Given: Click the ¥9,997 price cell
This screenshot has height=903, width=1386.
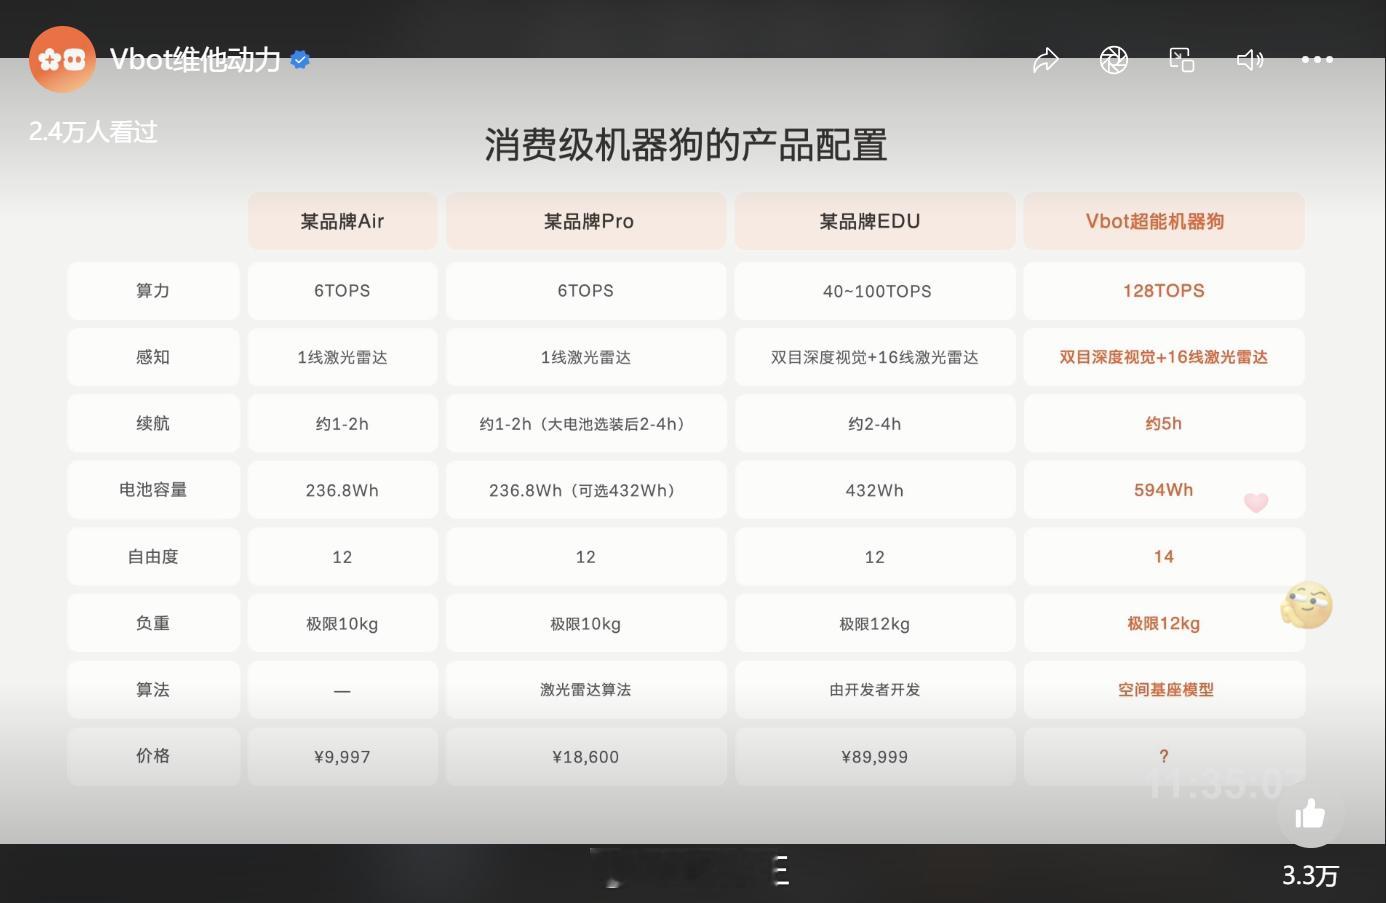Looking at the screenshot, I should tap(342, 756).
